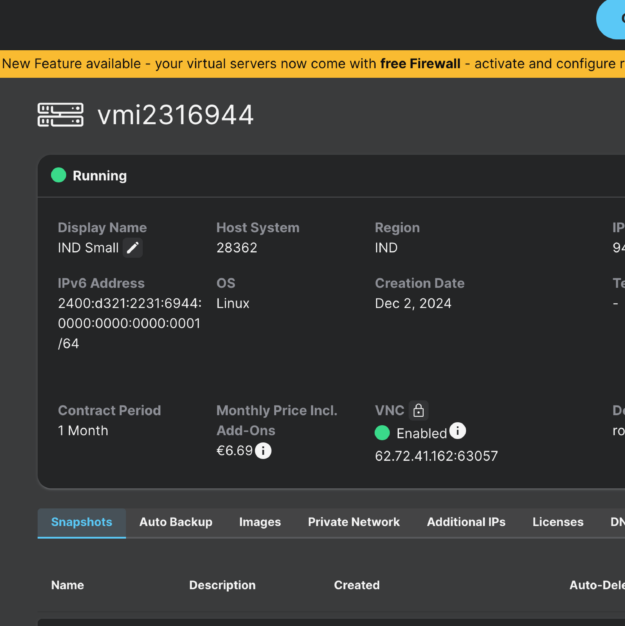Screen dimensions: 625x626
Task: Edit the IND Small display name pencil
Action: point(133,248)
